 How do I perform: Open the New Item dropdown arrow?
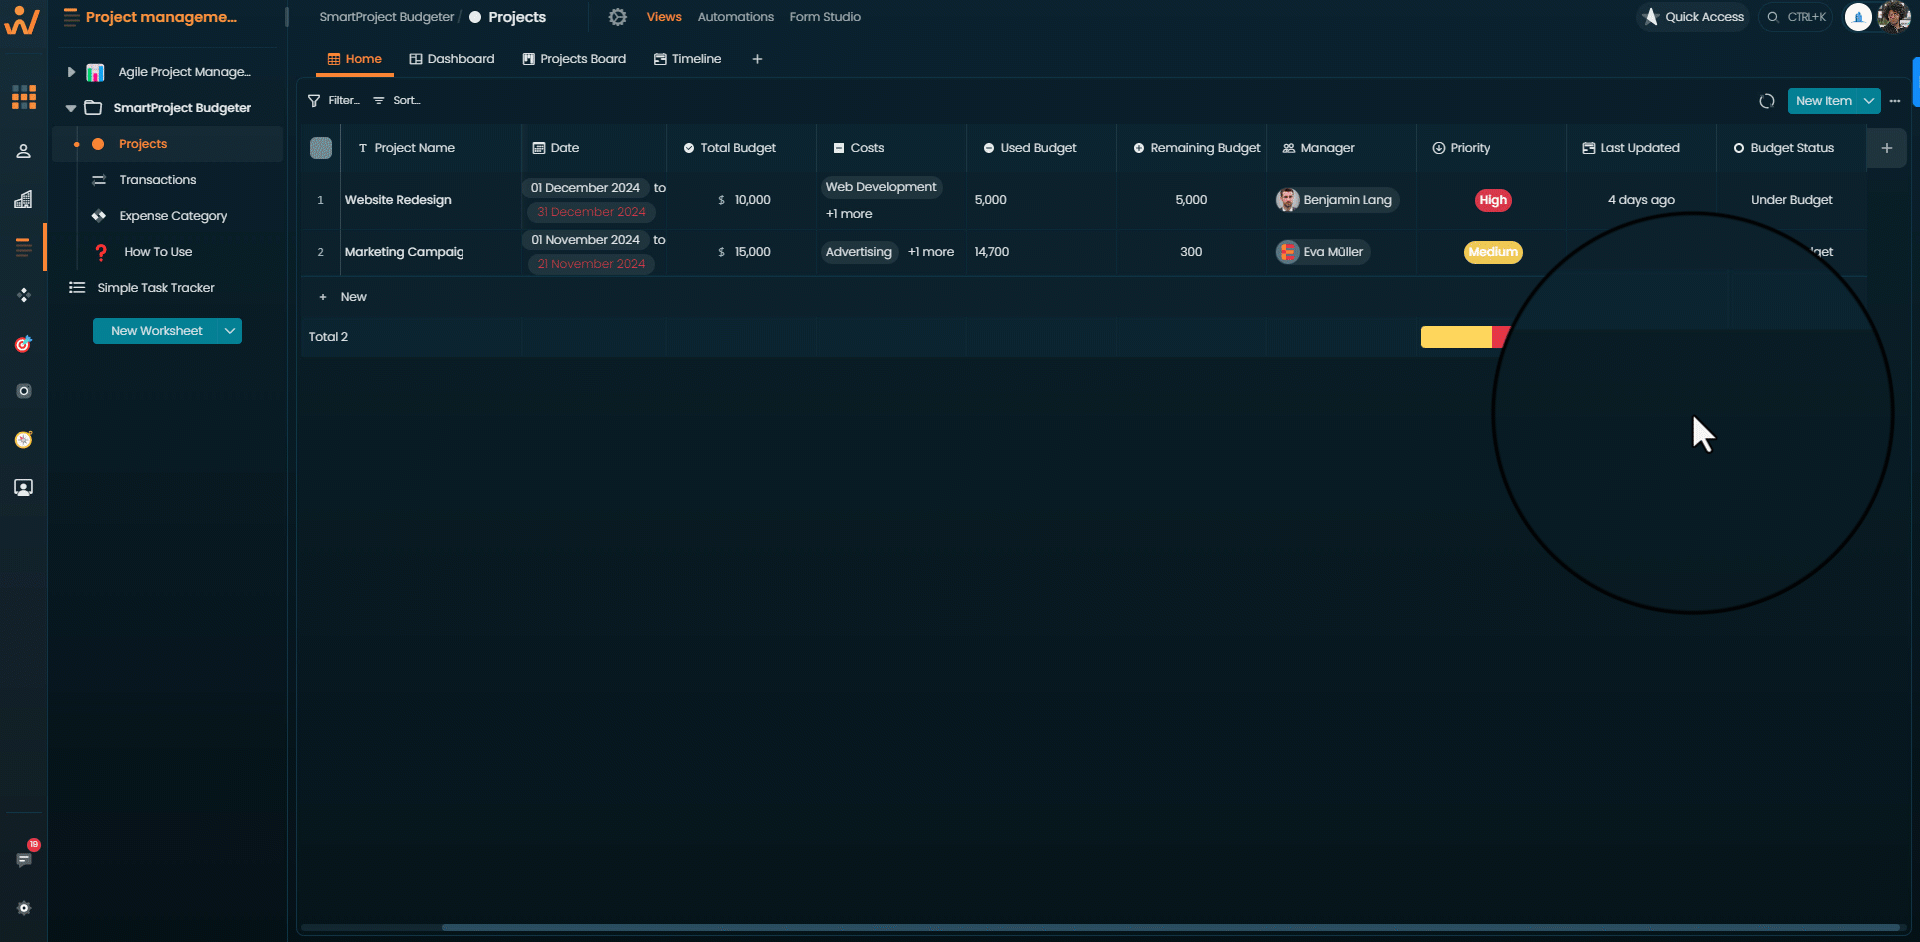1869,101
